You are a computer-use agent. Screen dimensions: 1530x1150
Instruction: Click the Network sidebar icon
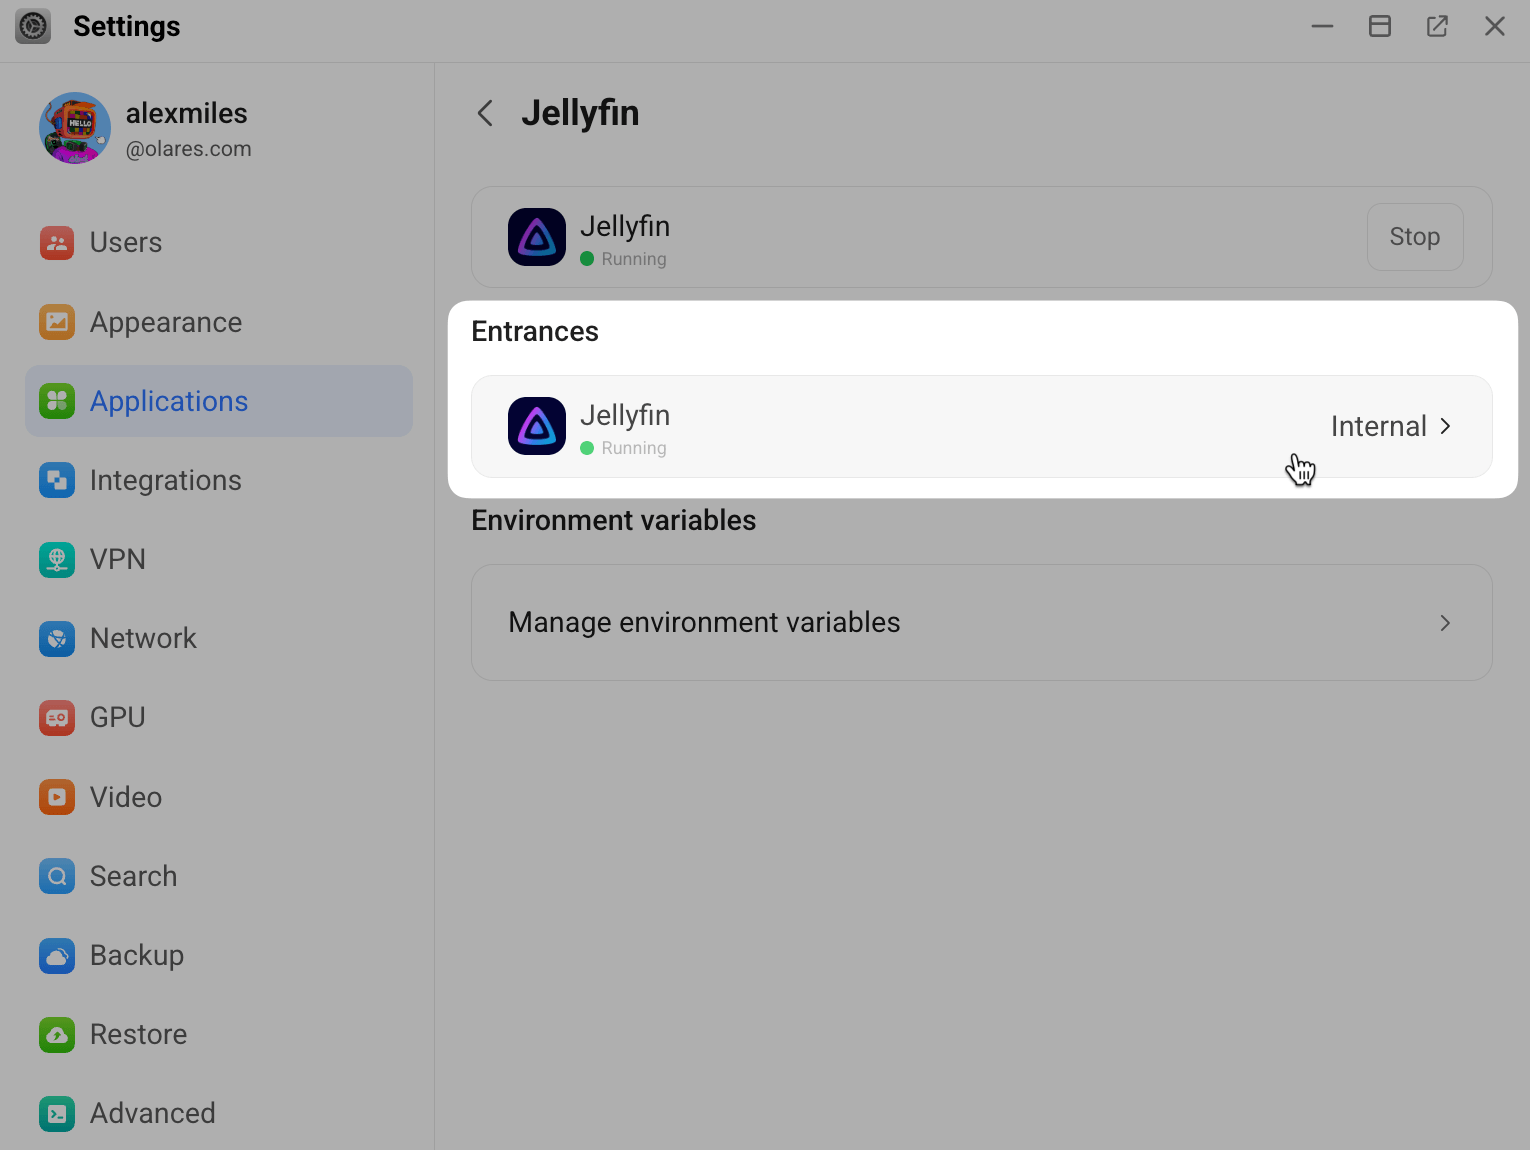click(57, 638)
